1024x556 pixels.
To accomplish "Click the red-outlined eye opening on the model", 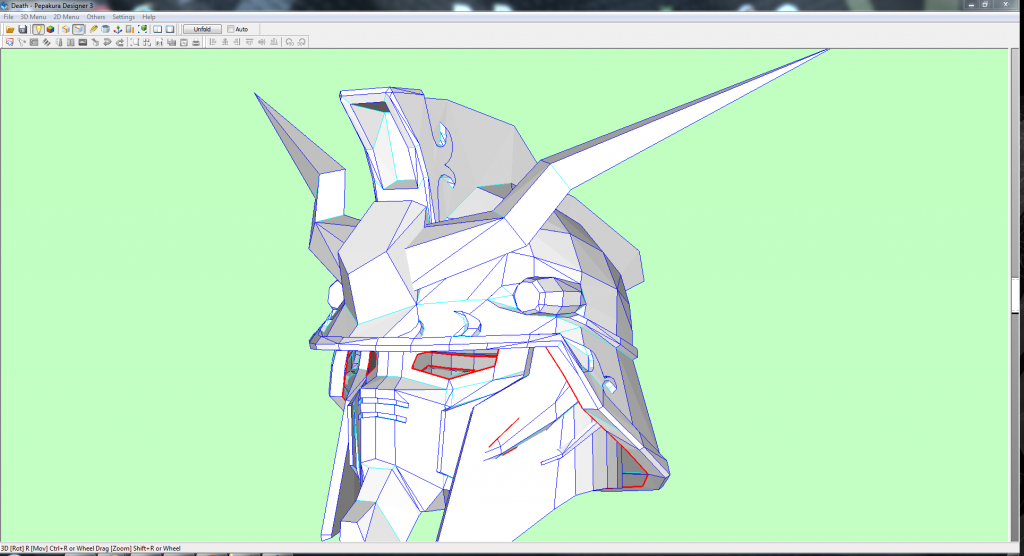I will [x=455, y=364].
